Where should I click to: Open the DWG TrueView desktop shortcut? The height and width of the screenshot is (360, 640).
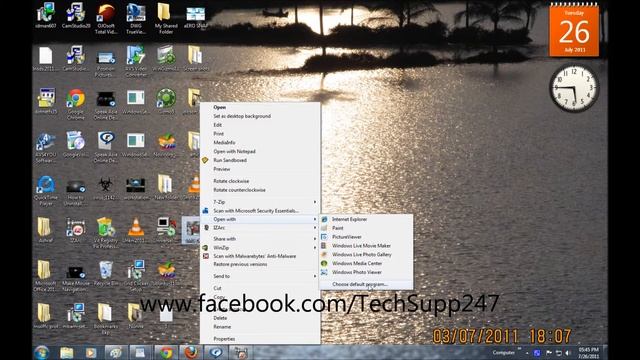(x=136, y=18)
